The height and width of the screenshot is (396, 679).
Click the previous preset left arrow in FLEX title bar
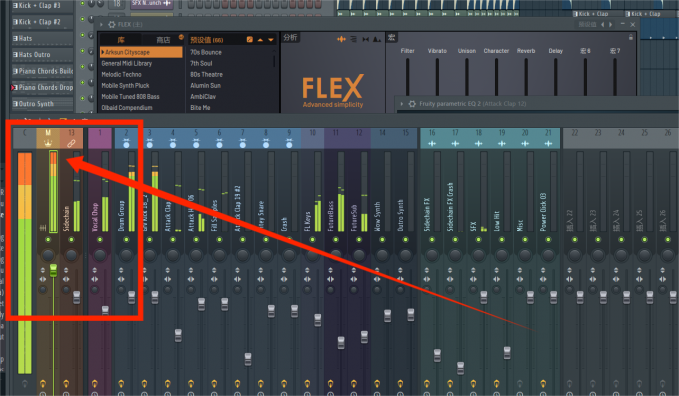click(x=602, y=25)
